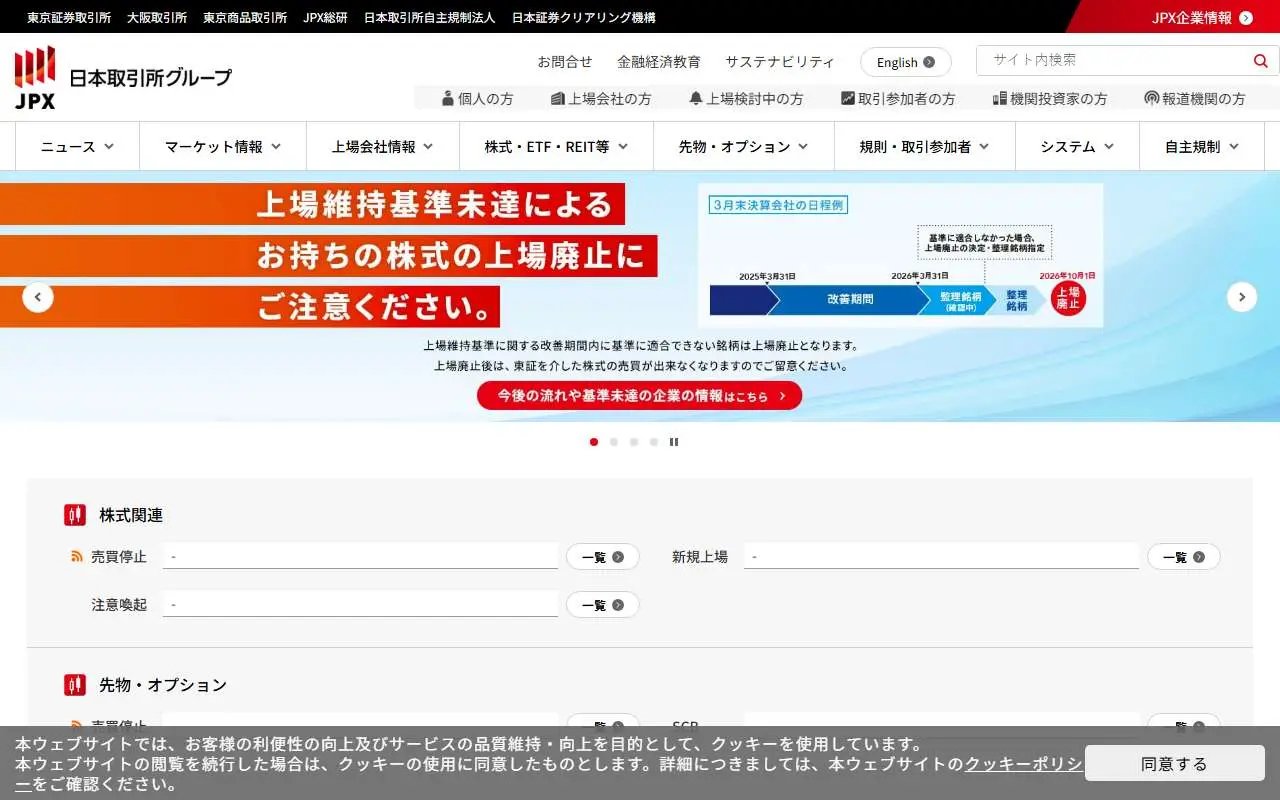Open 上場会社の方 section
Image resolution: width=1280 pixels, height=800 pixels.
pyautogui.click(x=601, y=98)
